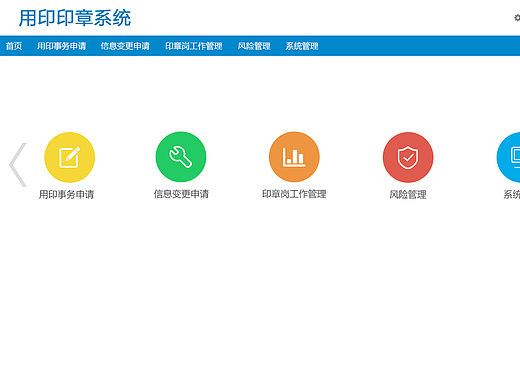This screenshot has width=520, height=390.
Task: Open the blue monitor 系统管理 icon
Action: pos(509,157)
